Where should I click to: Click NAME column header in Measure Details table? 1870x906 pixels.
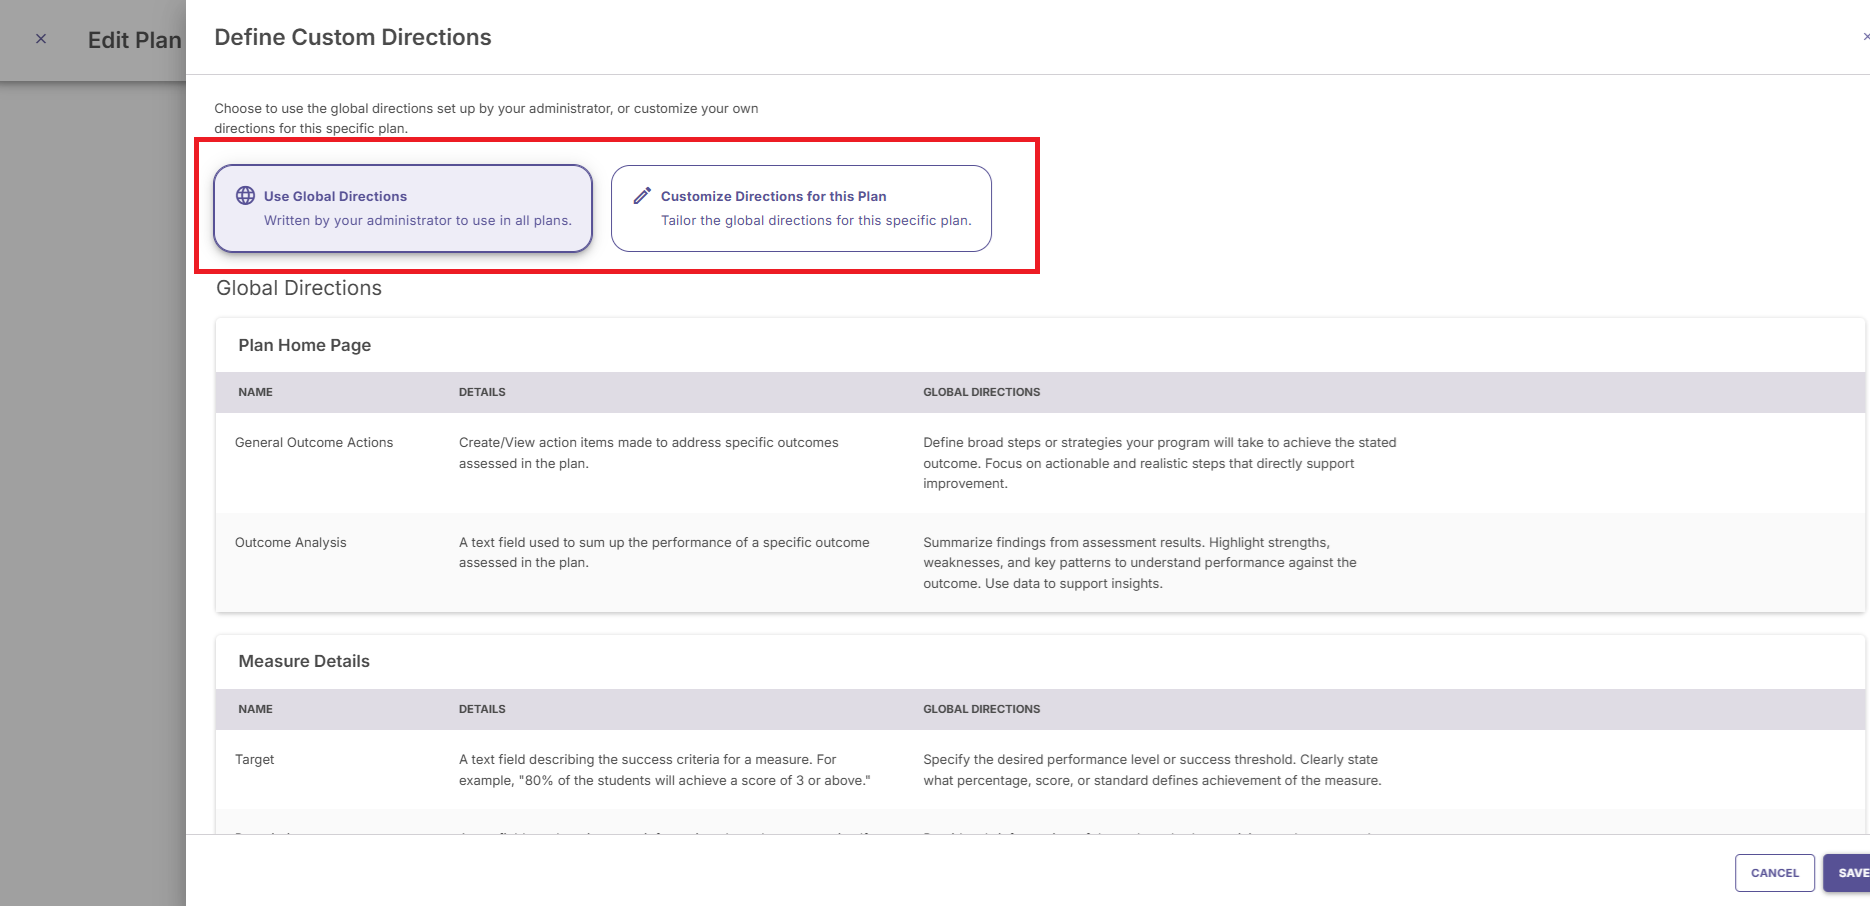point(255,709)
